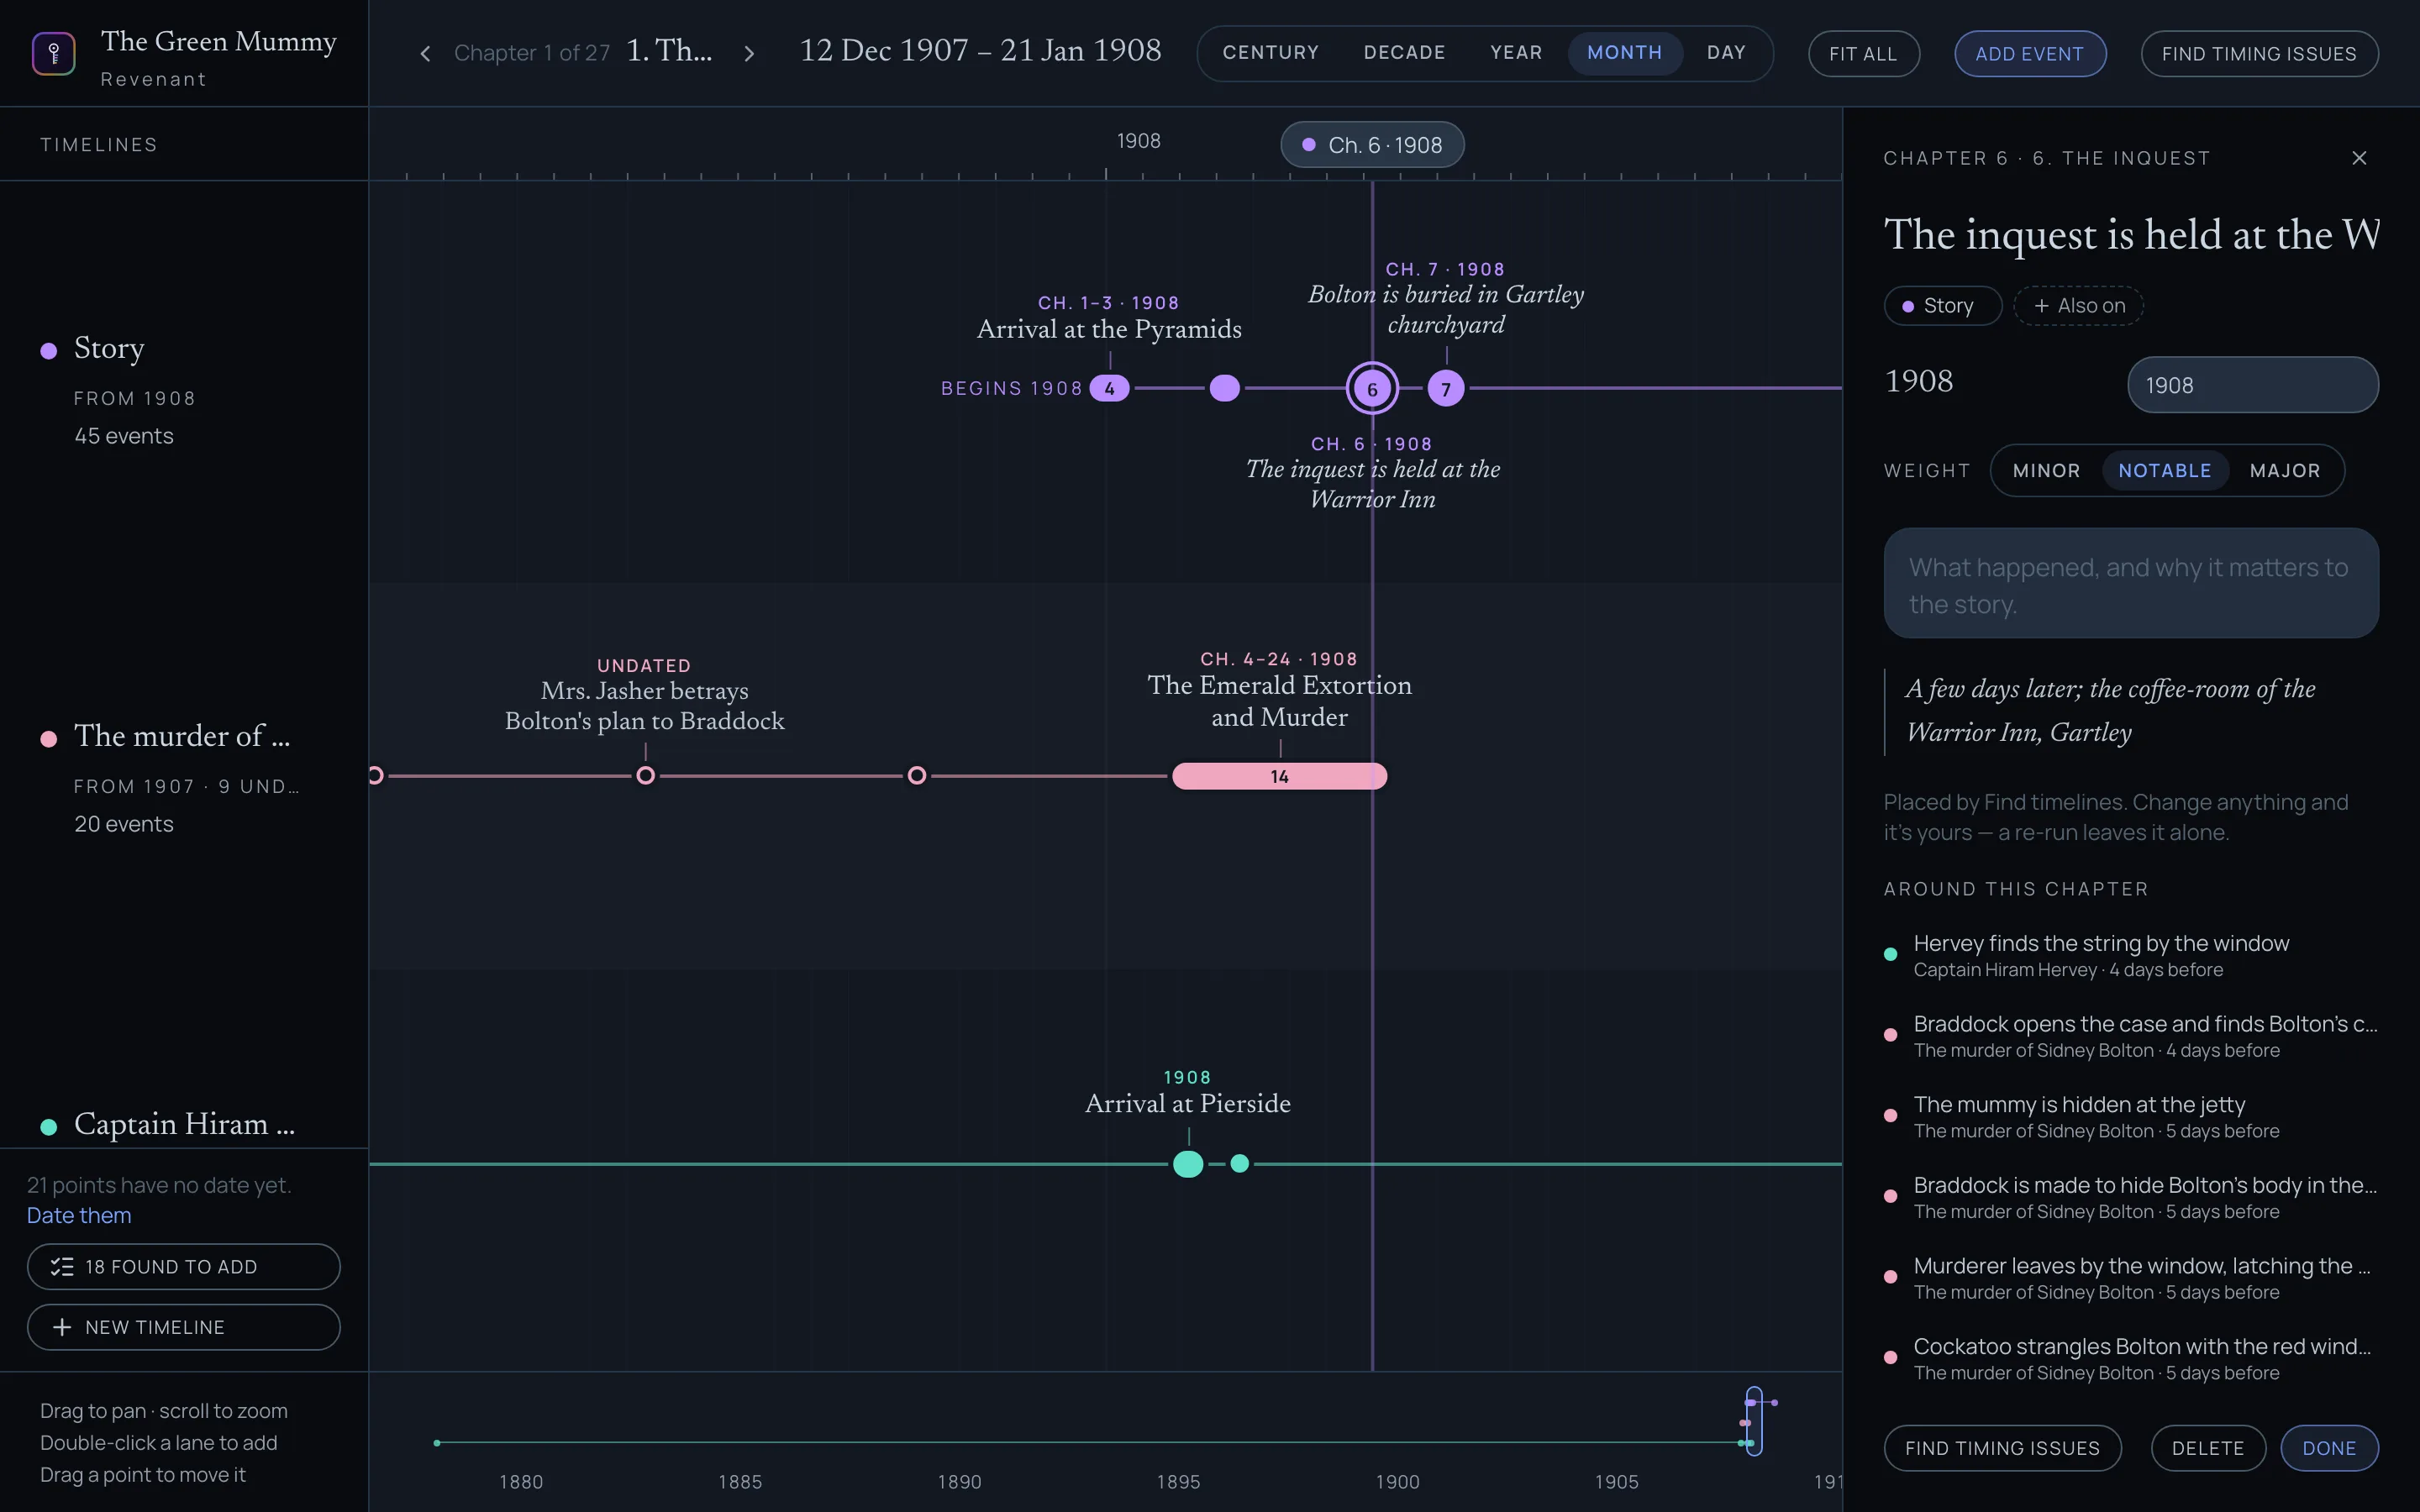2420x1512 pixels.
Task: Click the Date them link
Action: 79,1215
